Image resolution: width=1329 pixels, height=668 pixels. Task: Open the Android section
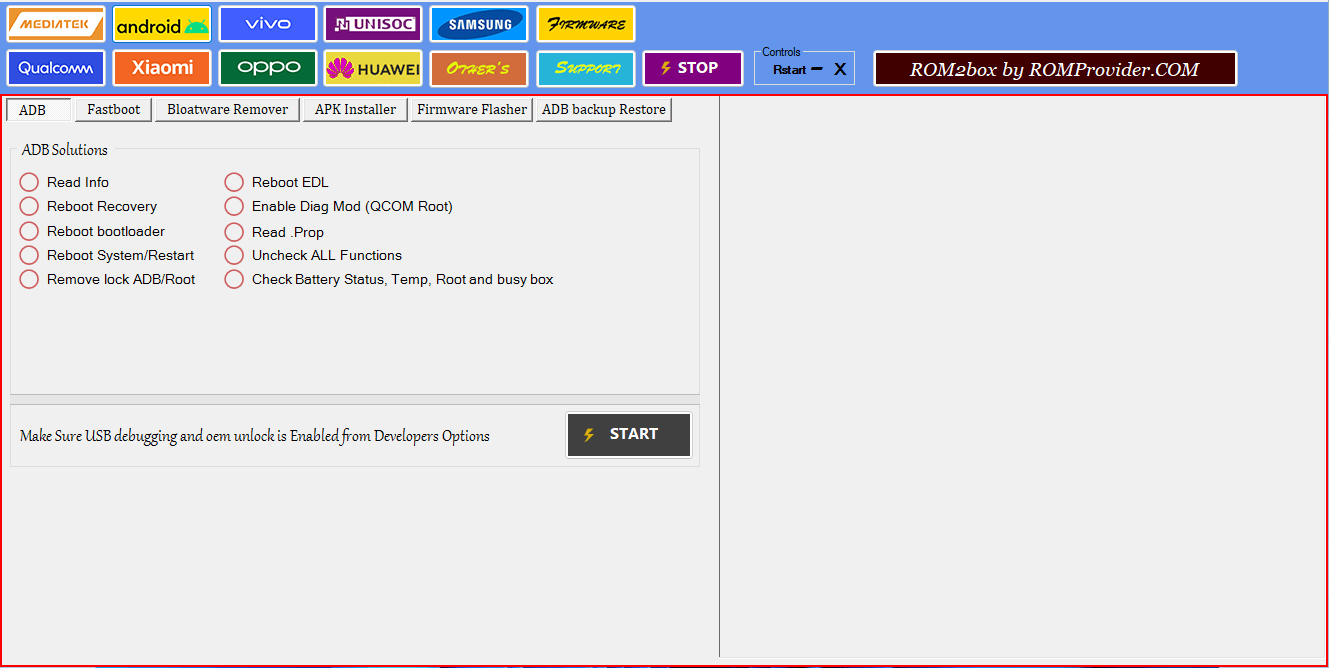[x=161, y=23]
